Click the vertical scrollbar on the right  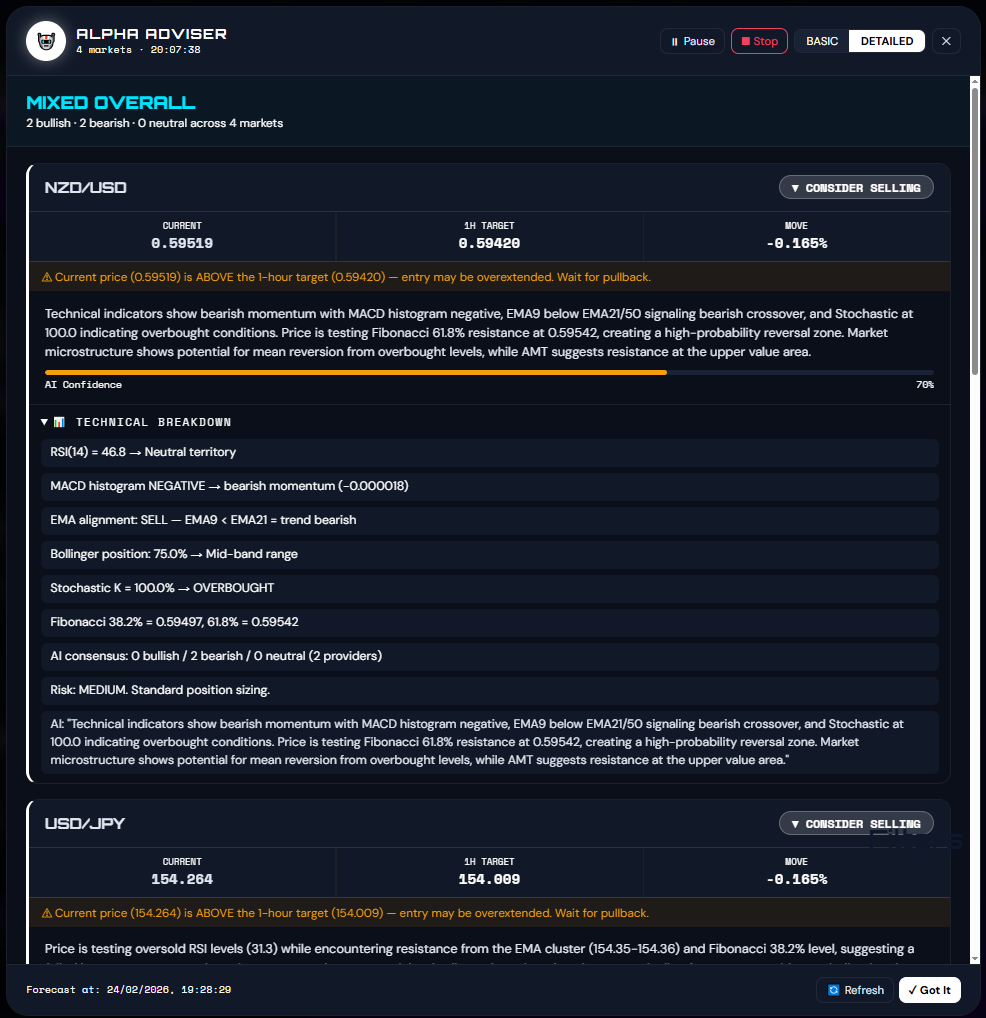point(974,230)
